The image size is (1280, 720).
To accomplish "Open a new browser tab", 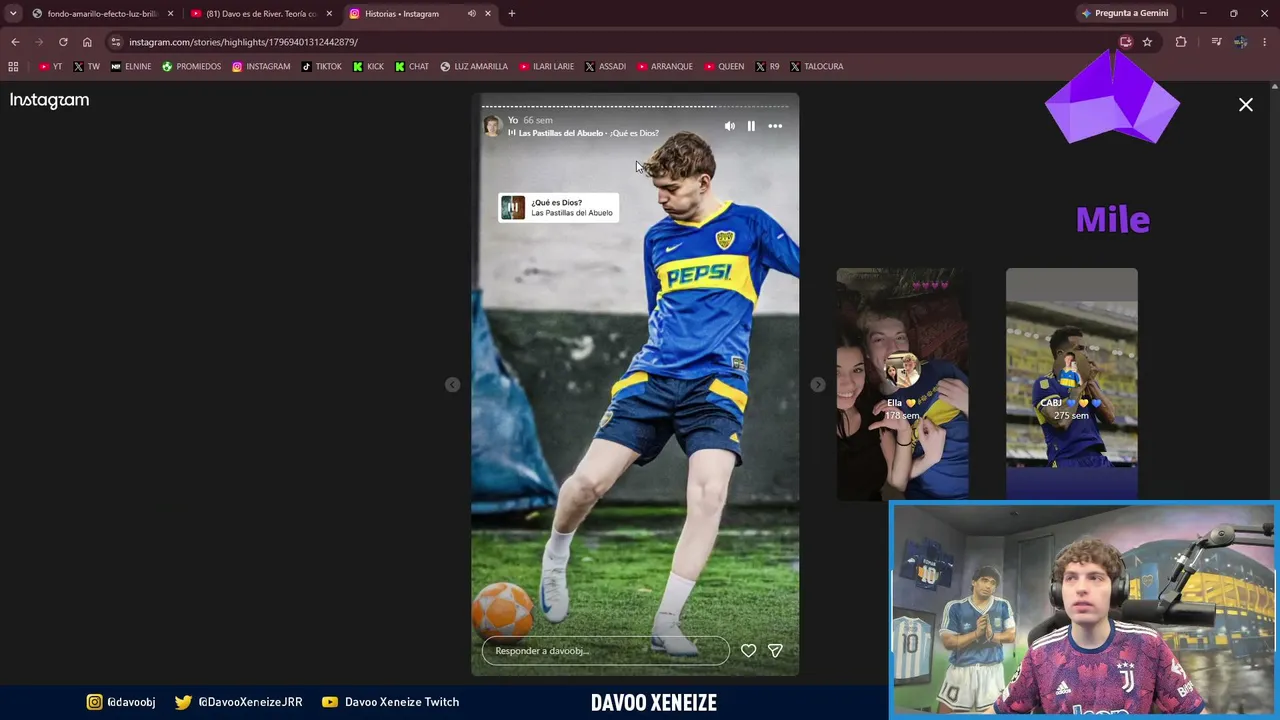I will pos(512,14).
